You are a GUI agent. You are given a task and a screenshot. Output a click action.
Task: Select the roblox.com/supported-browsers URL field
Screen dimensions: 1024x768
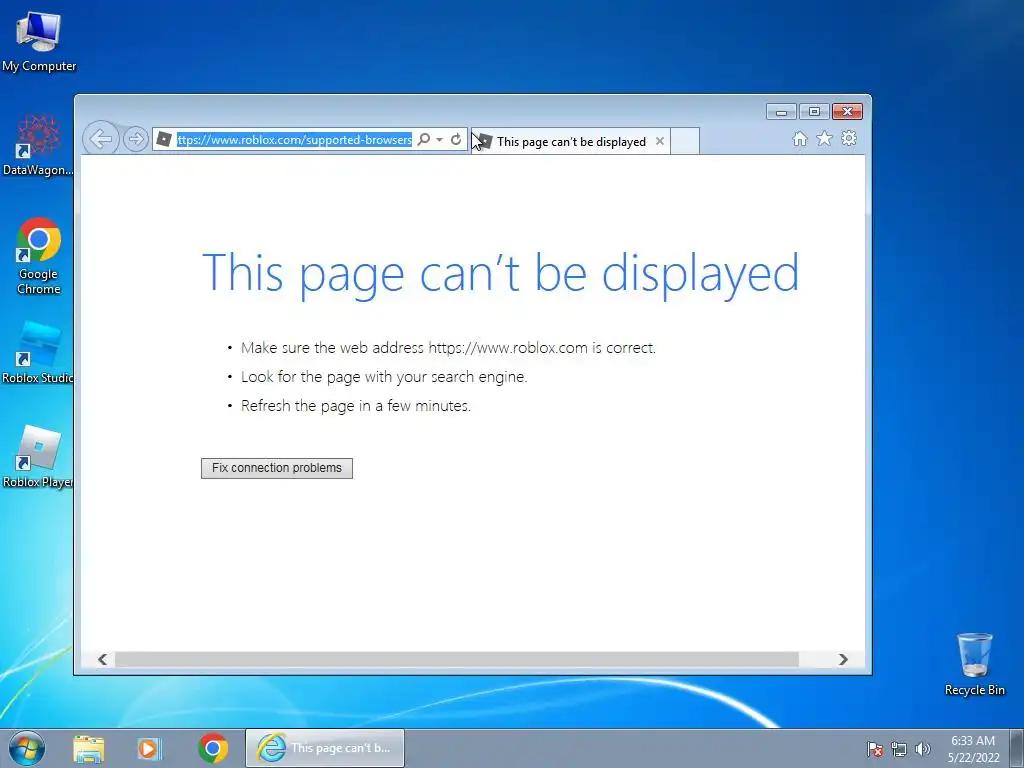(x=294, y=140)
